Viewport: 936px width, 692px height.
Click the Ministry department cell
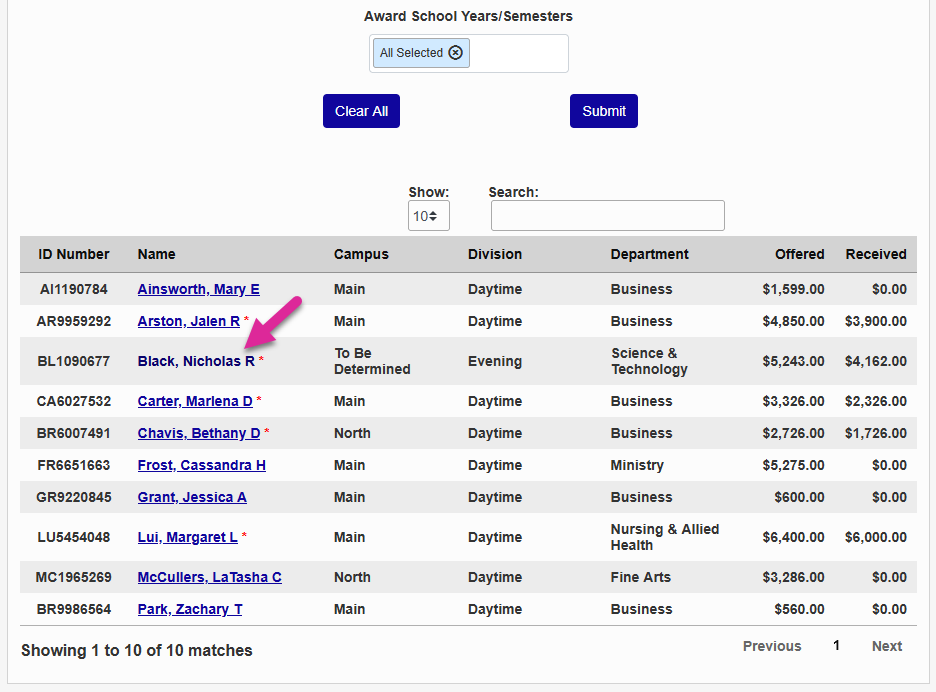pyautogui.click(x=637, y=465)
